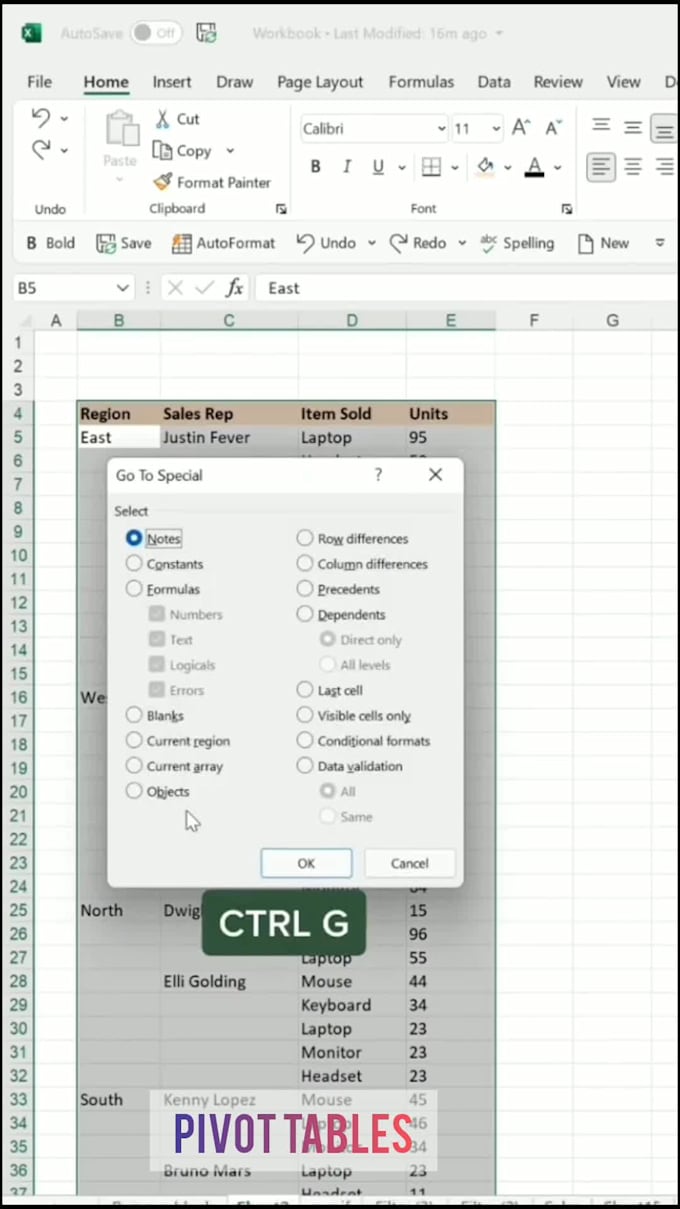Switch to the Data tab

(494, 82)
